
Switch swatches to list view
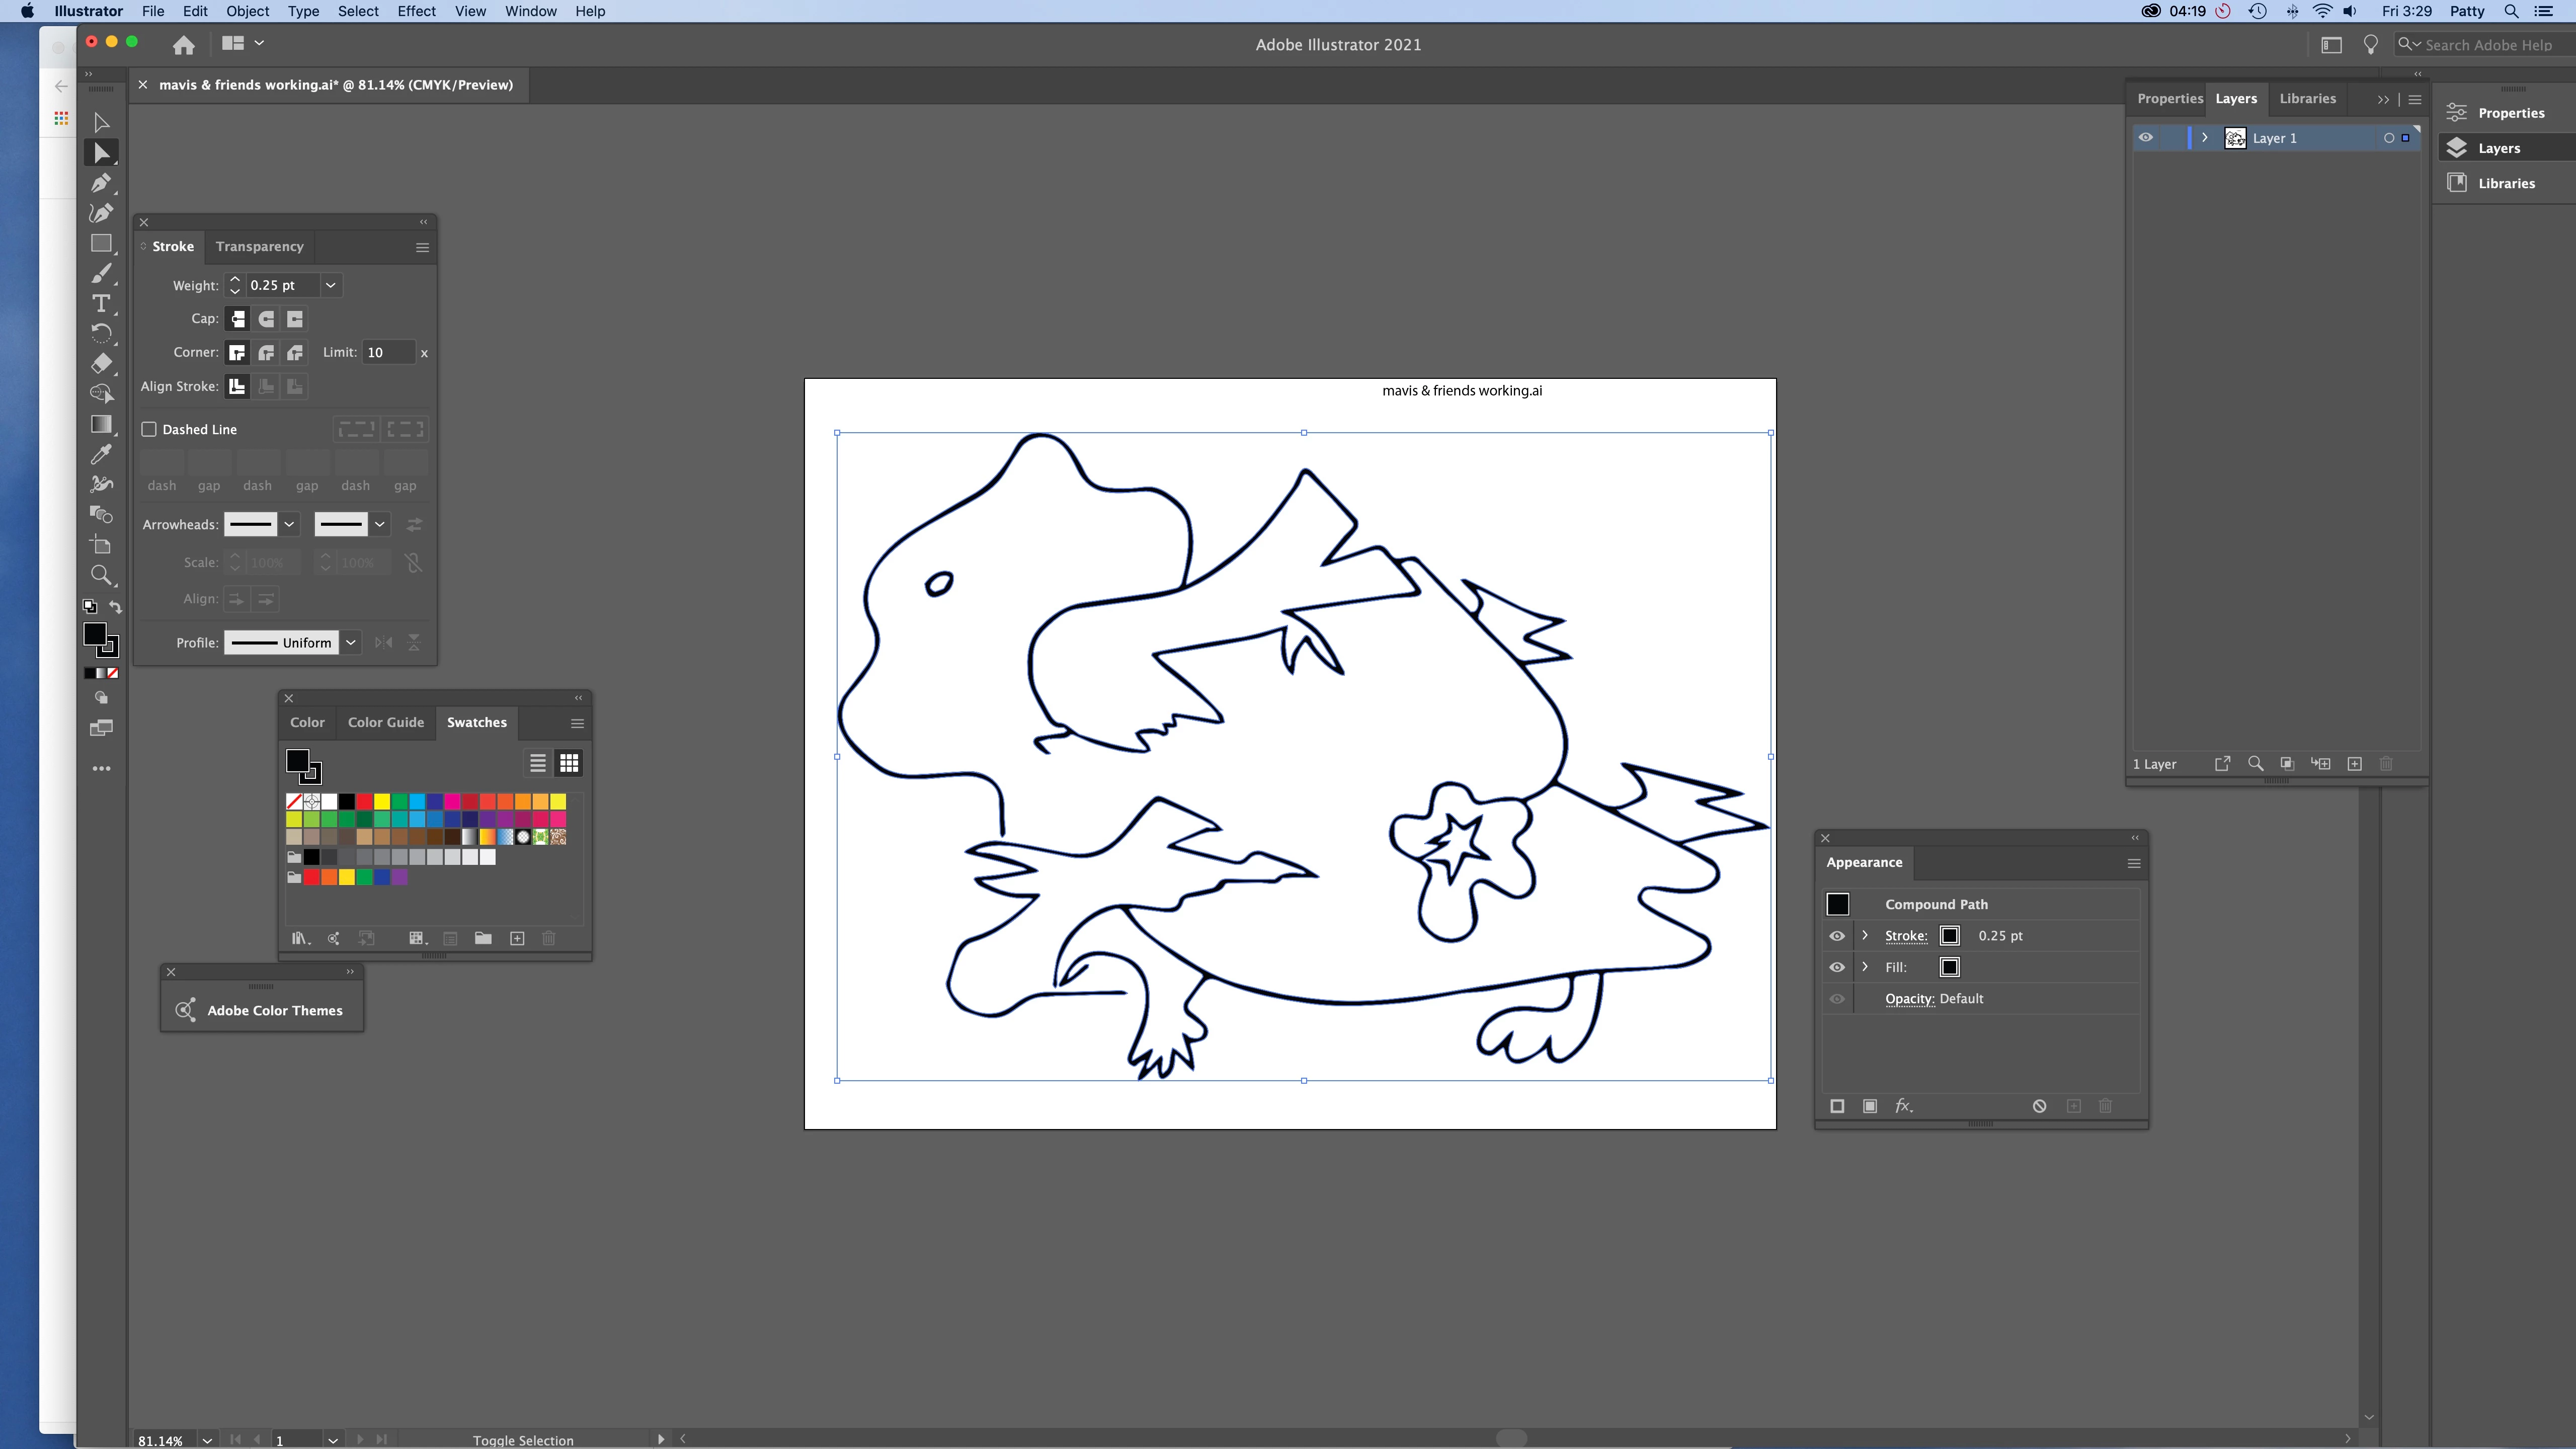(x=537, y=763)
